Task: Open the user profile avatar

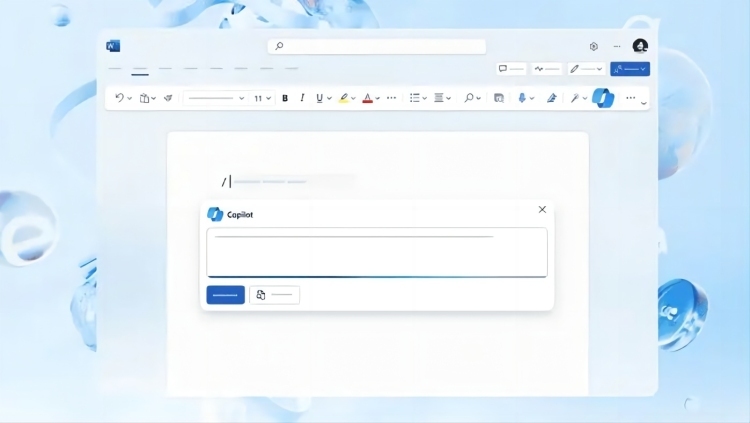Action: (x=640, y=46)
